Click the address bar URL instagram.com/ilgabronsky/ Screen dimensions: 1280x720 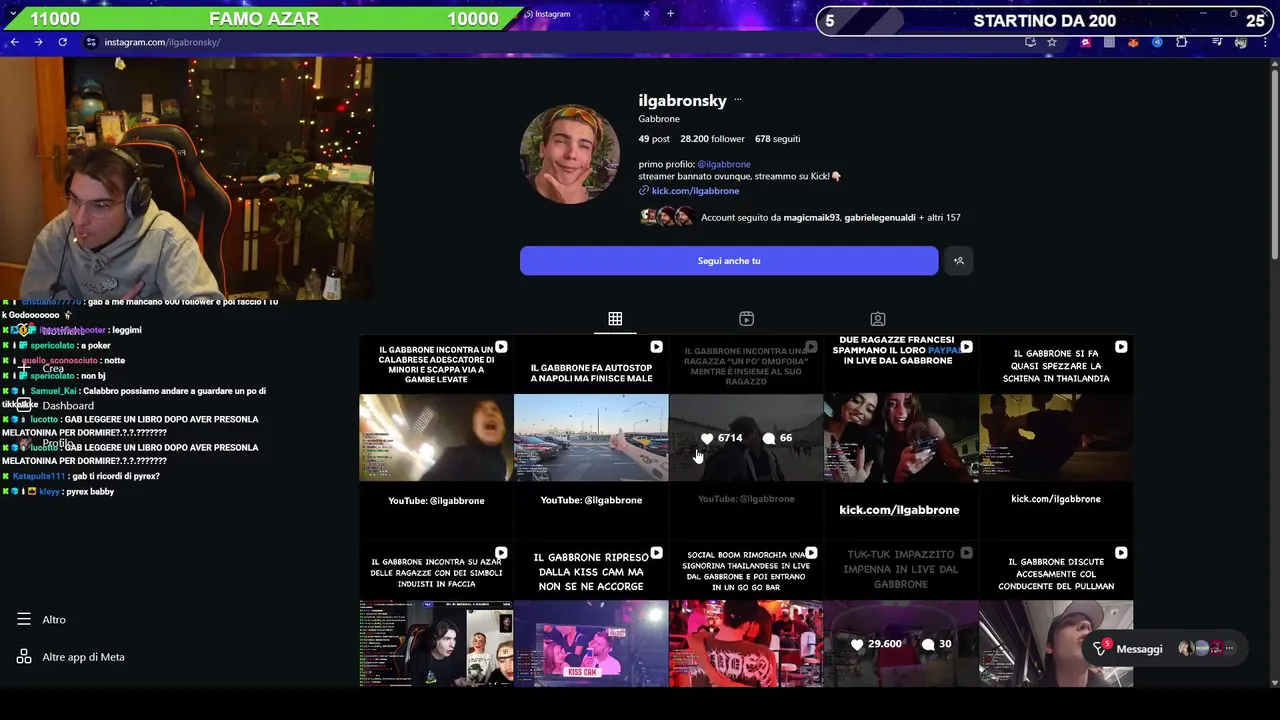162,42
